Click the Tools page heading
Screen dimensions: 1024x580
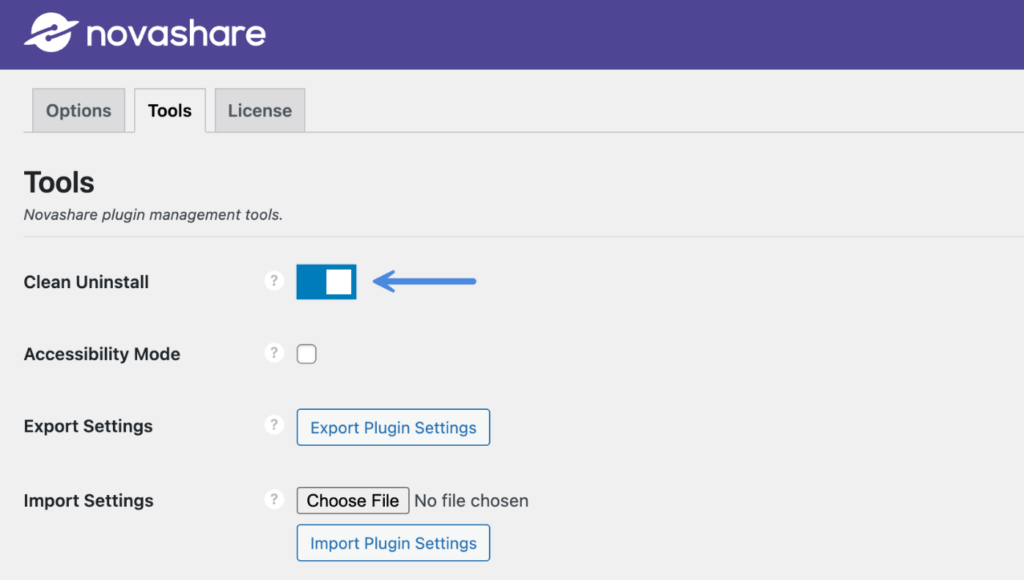pyautogui.click(x=59, y=182)
